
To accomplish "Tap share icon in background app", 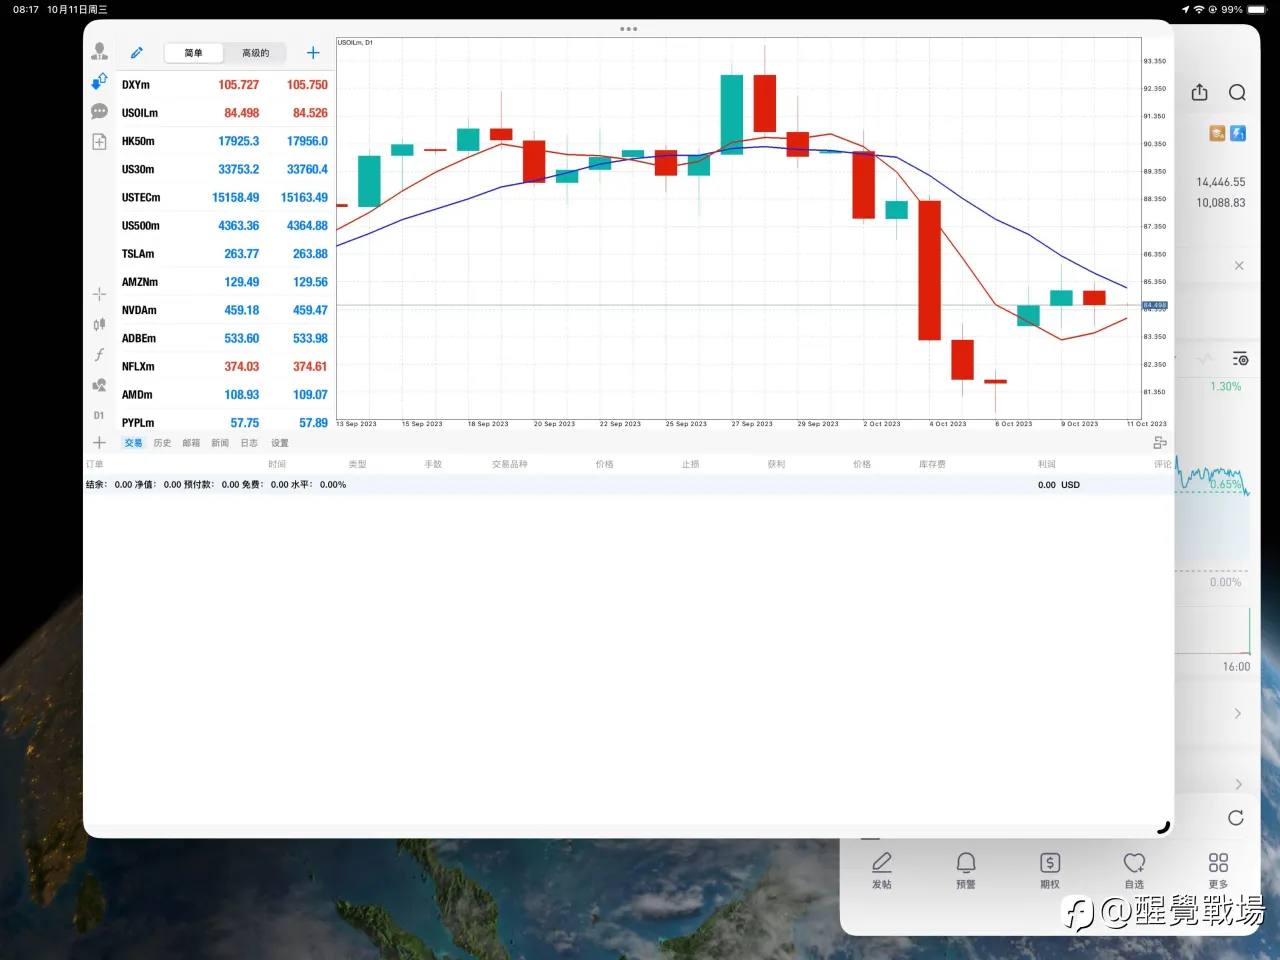I will 1200,92.
